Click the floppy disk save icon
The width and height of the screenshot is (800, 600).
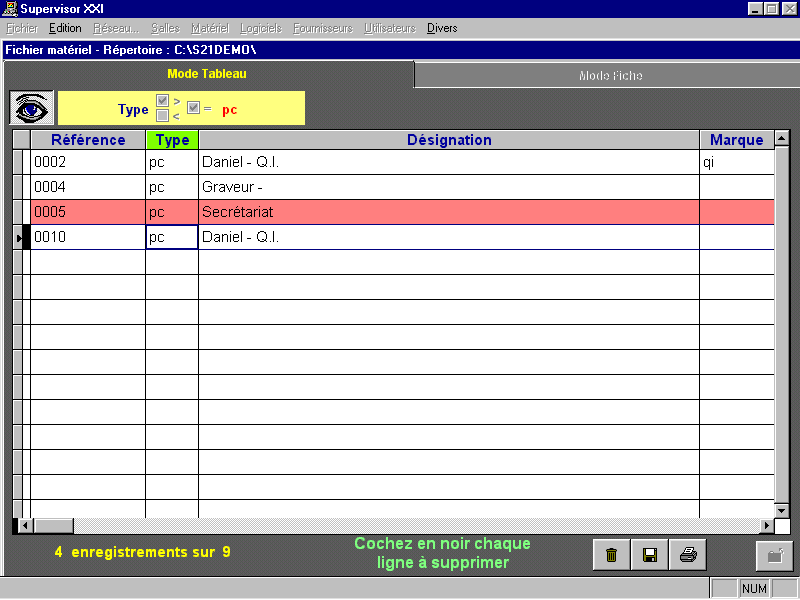click(x=649, y=555)
